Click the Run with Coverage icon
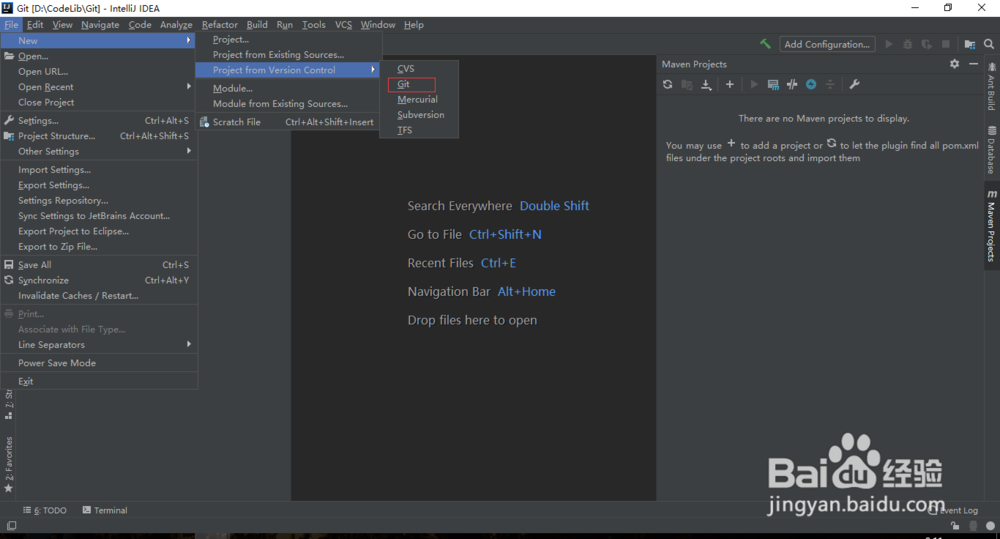The width and height of the screenshot is (1000, 539). 926,44
